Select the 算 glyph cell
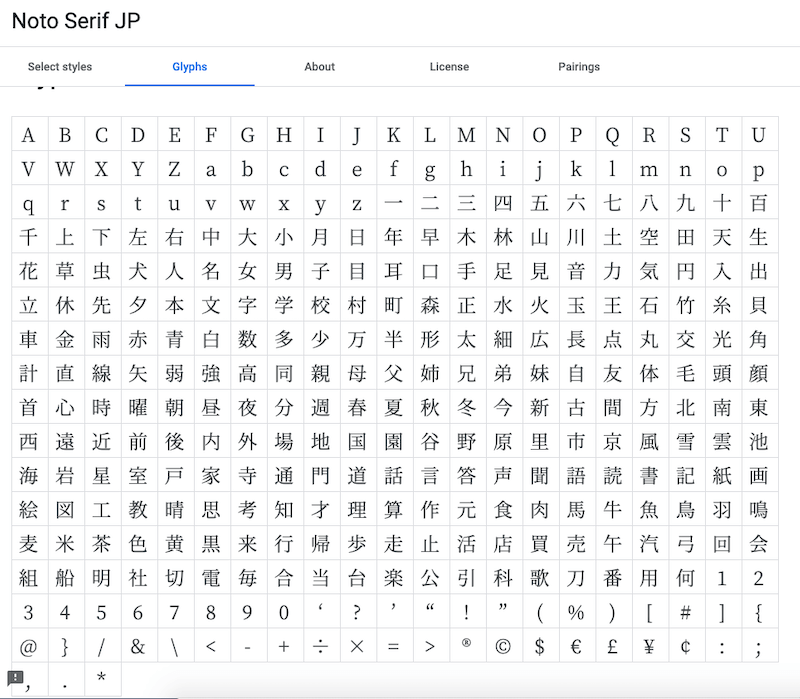This screenshot has height=699, width=800. click(395, 509)
